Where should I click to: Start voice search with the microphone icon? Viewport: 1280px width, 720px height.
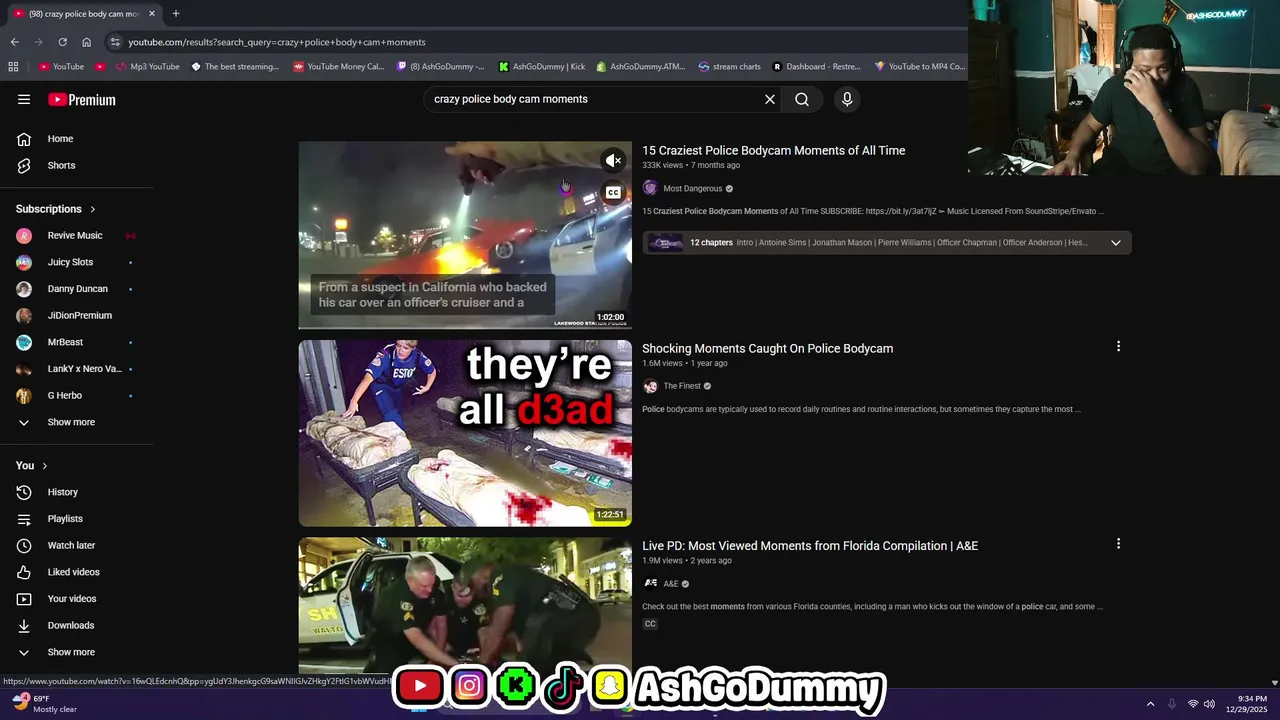click(847, 99)
